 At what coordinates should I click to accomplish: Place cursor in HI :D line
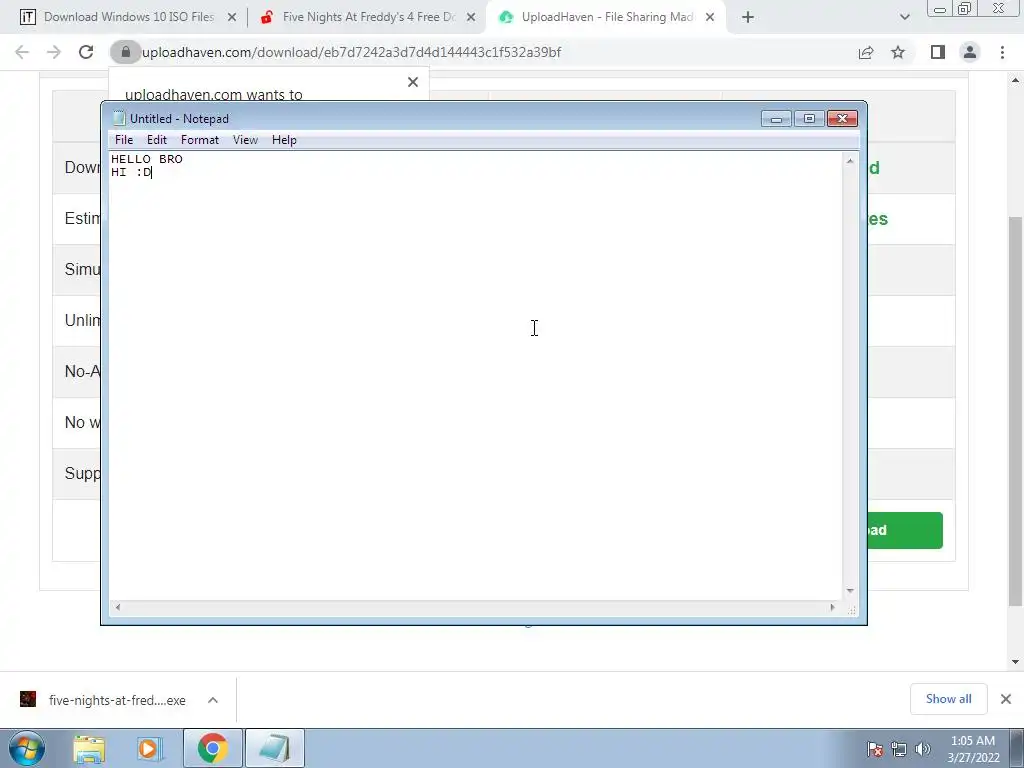pos(131,172)
